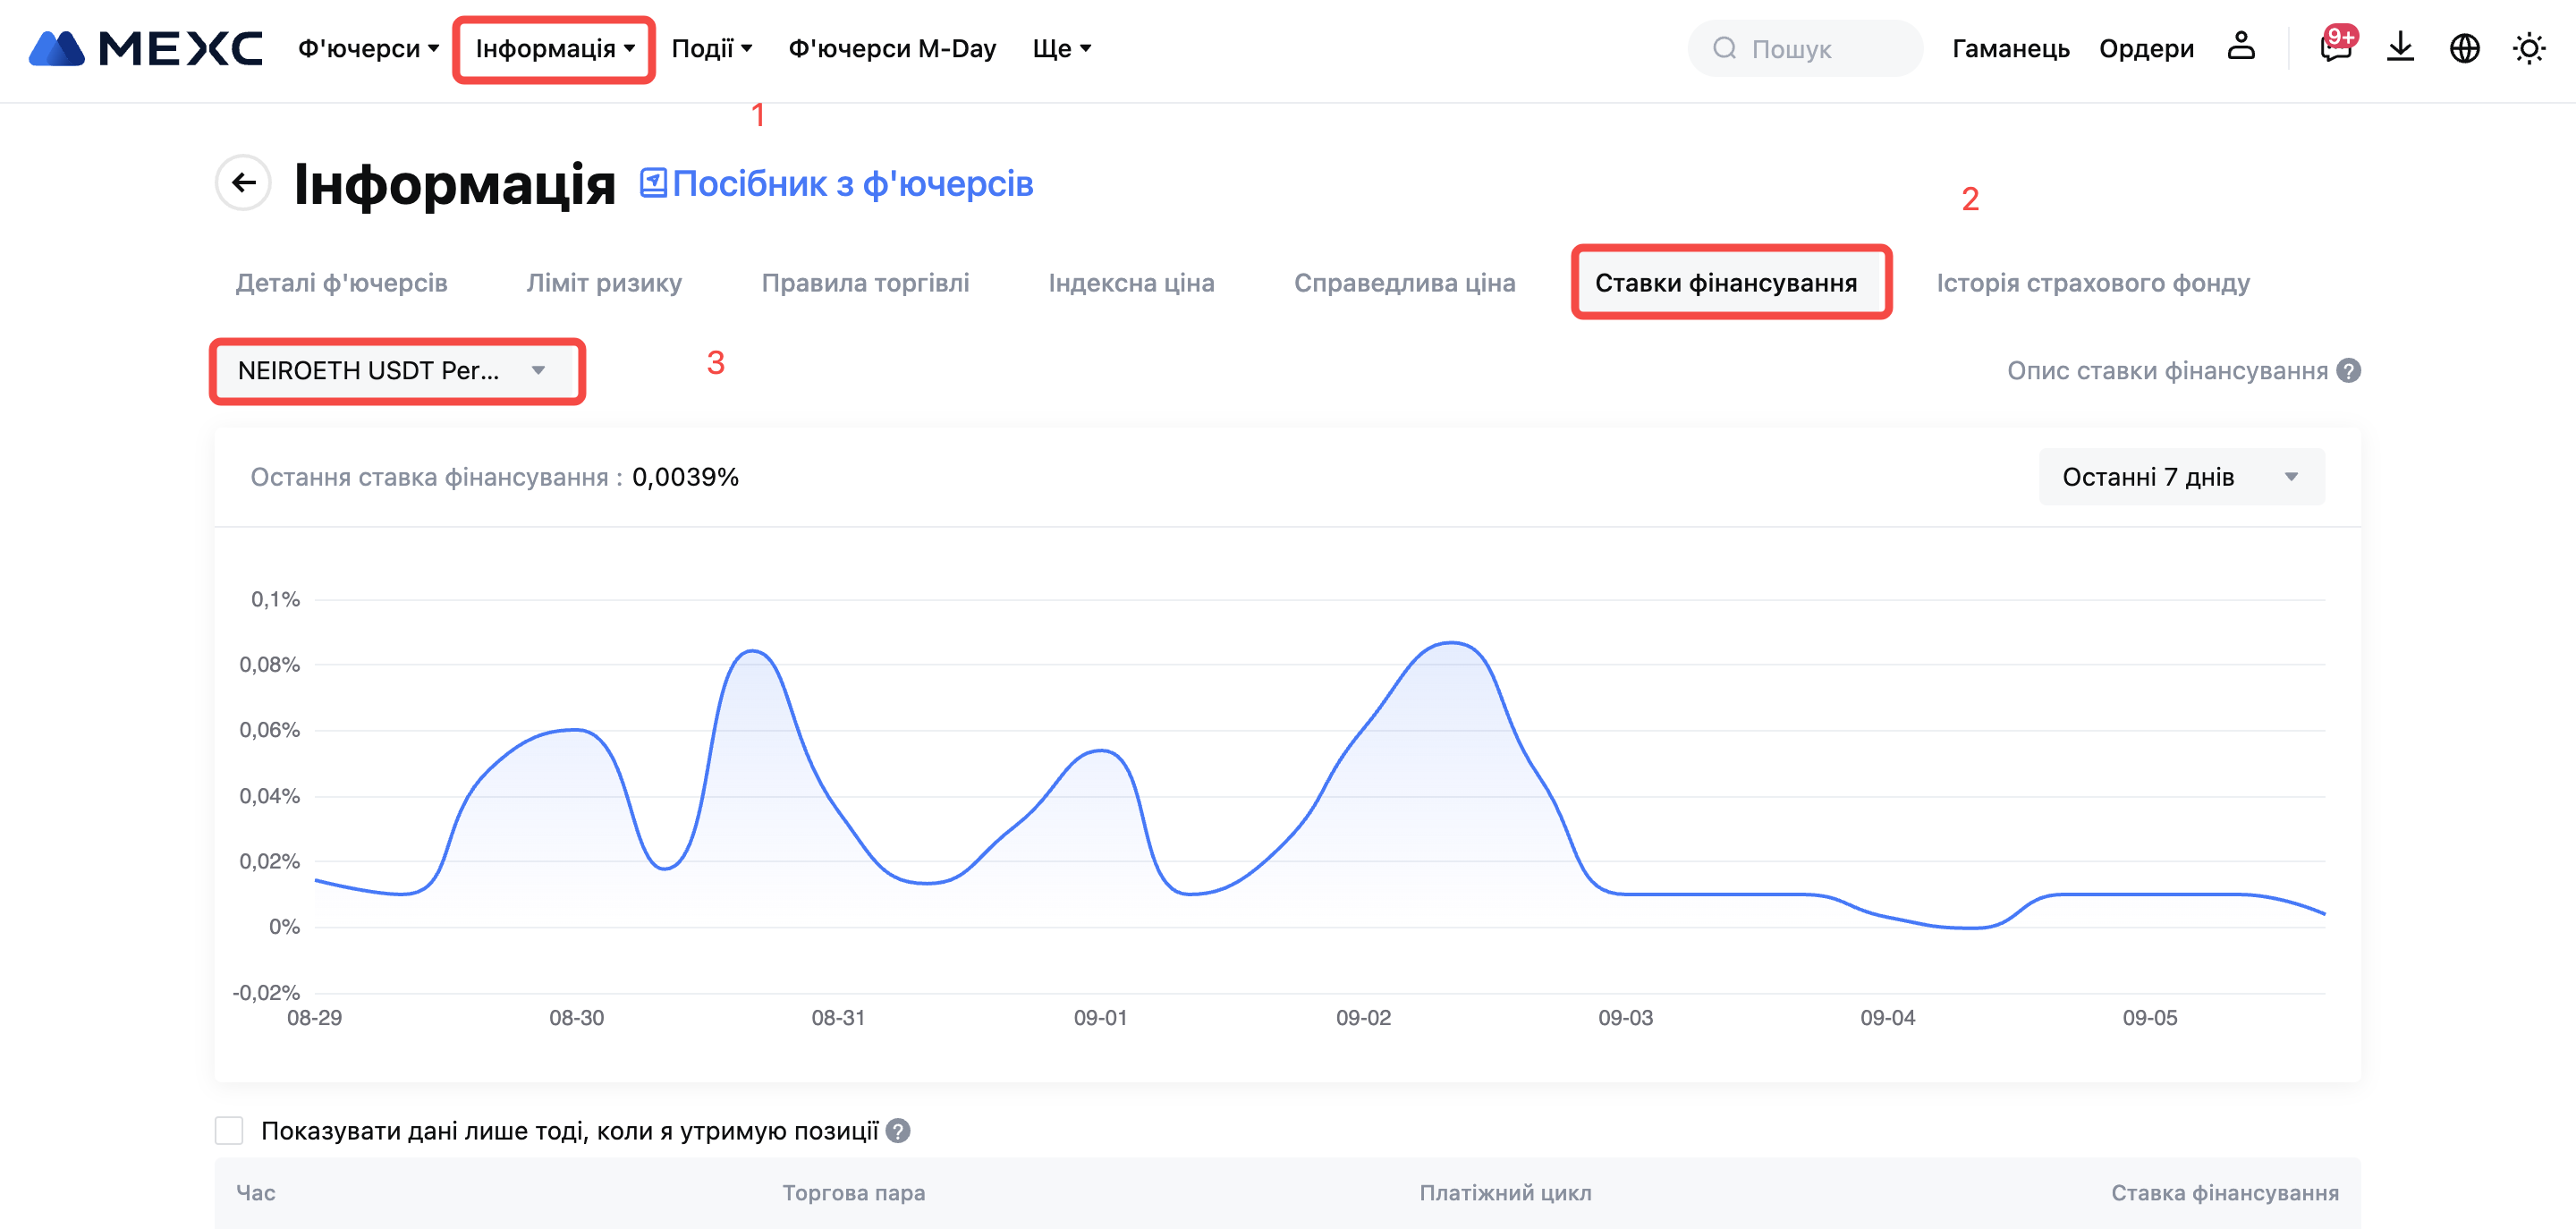Open notifications with 9+ badge

coord(2335,47)
